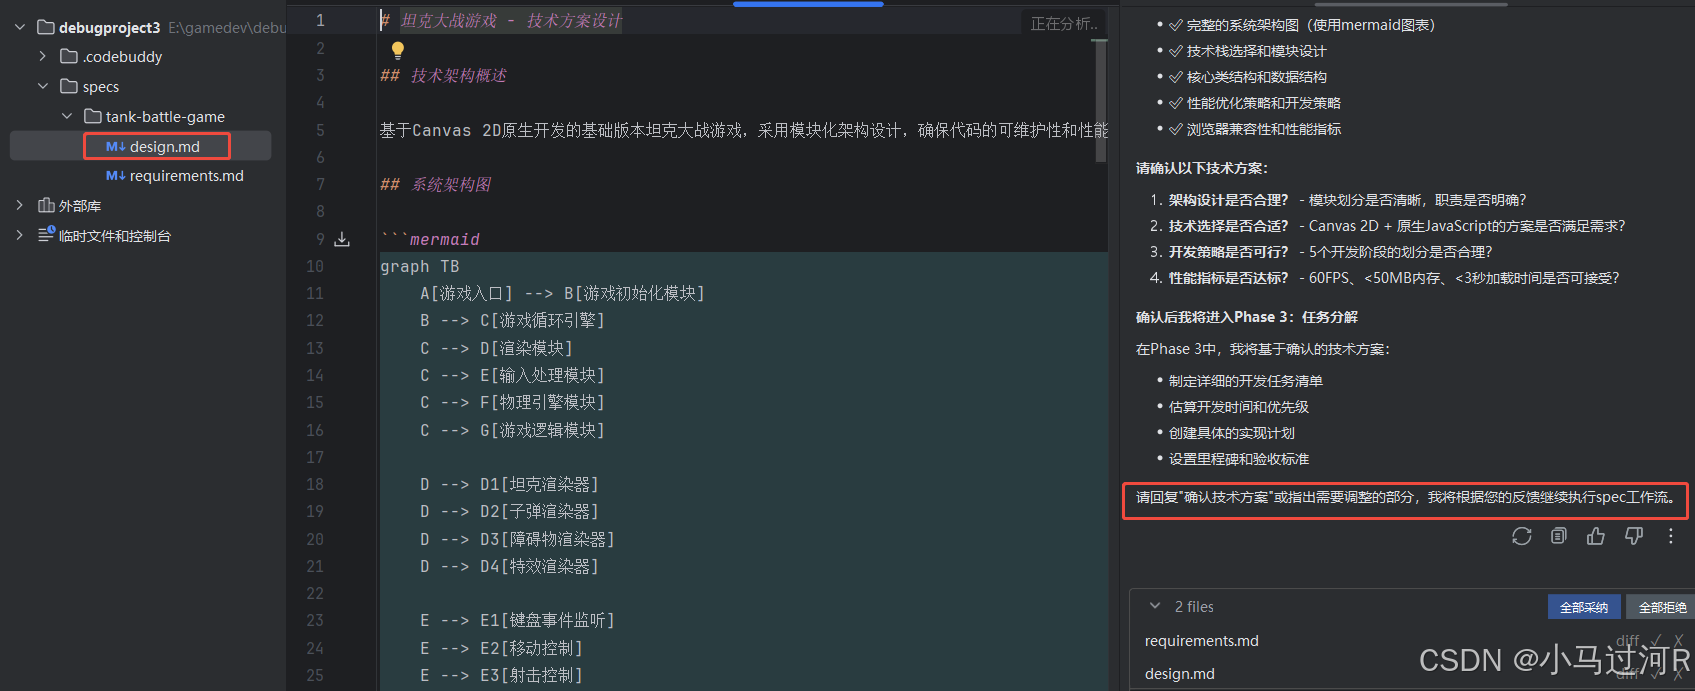
Task: Click the ## 技术架构概述 heading line
Action: 443,76
